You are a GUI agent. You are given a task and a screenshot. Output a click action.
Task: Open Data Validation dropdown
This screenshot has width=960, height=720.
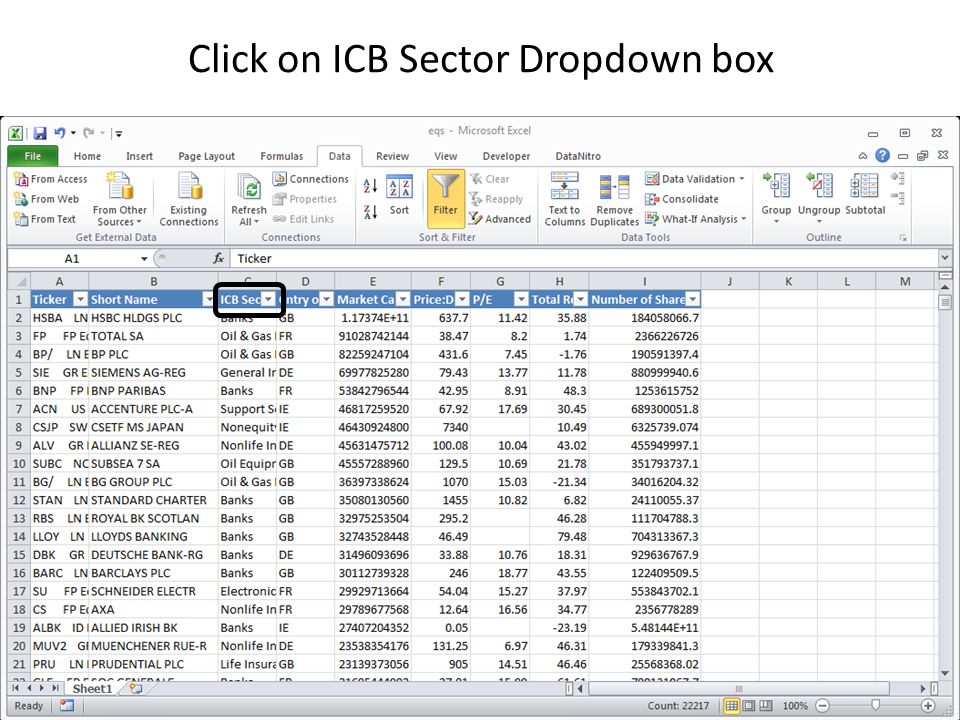point(695,179)
